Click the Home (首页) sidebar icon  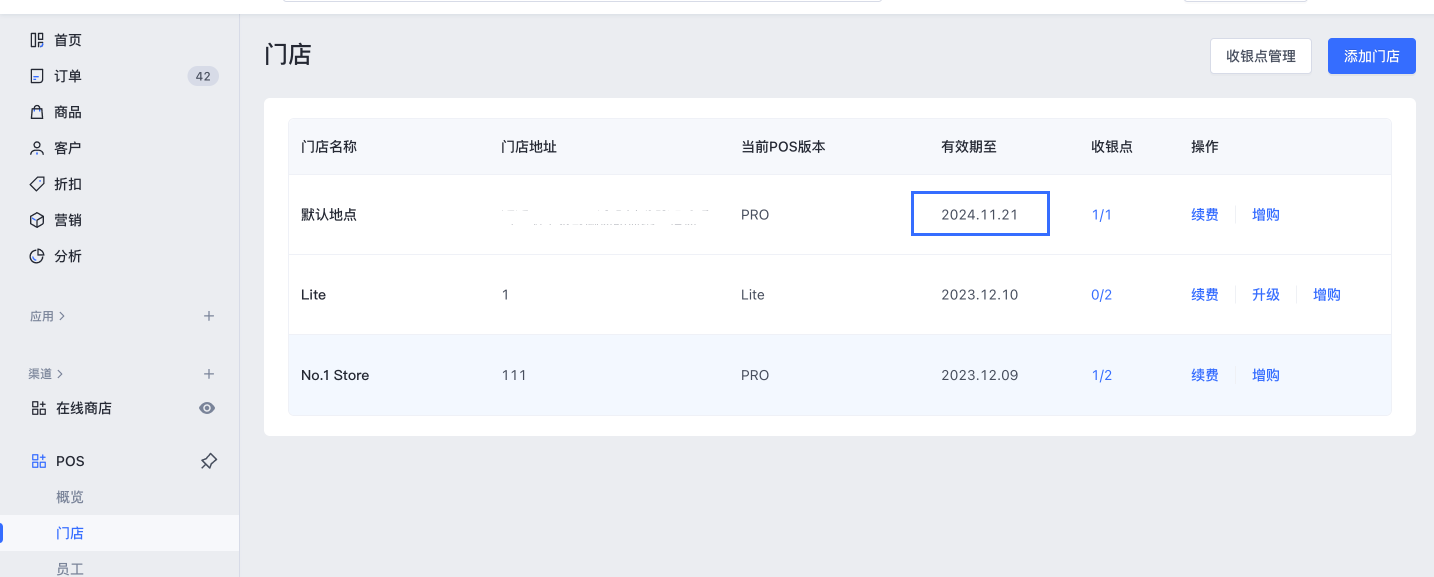(x=37, y=40)
